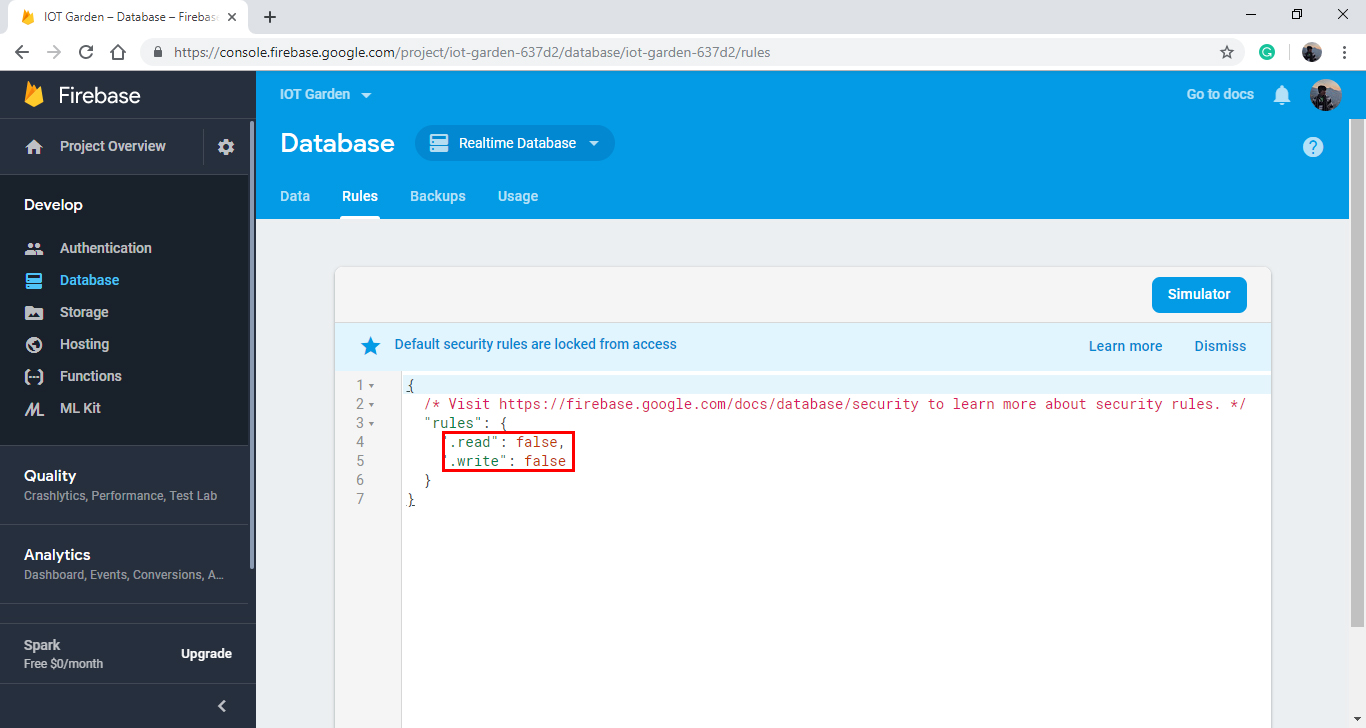Expand the Analytics section

(124, 564)
